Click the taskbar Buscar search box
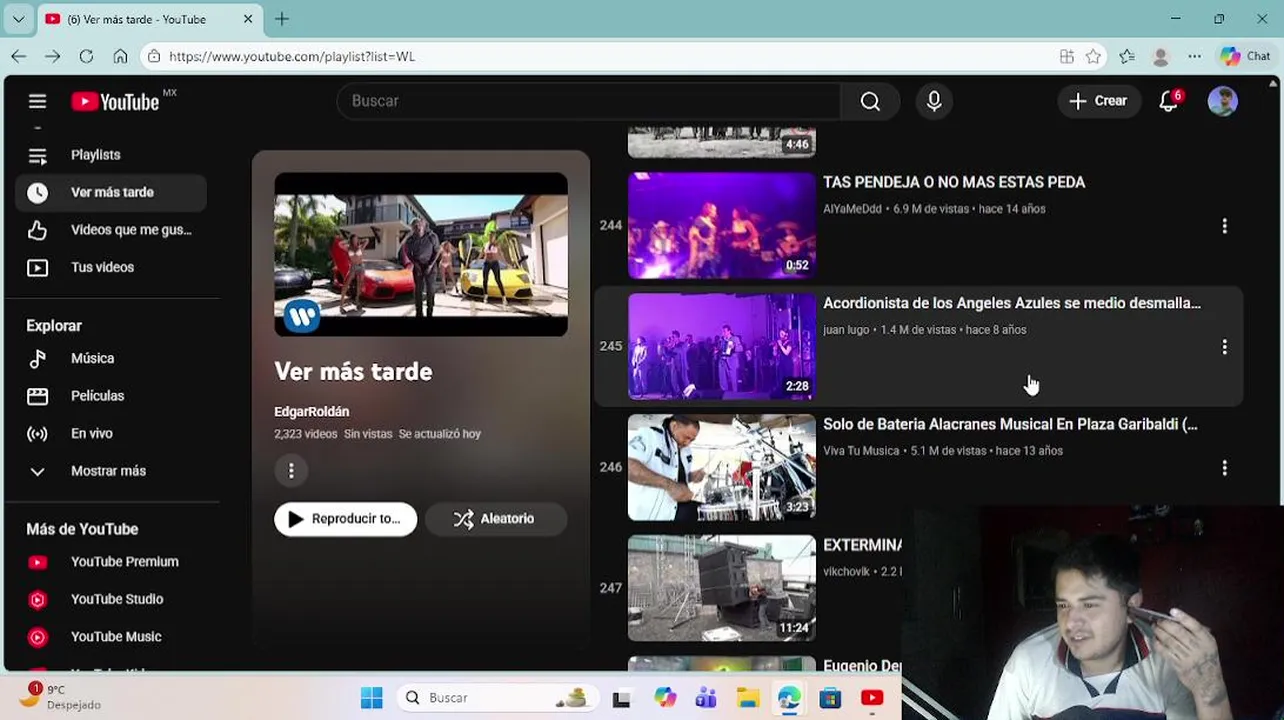 [497, 698]
